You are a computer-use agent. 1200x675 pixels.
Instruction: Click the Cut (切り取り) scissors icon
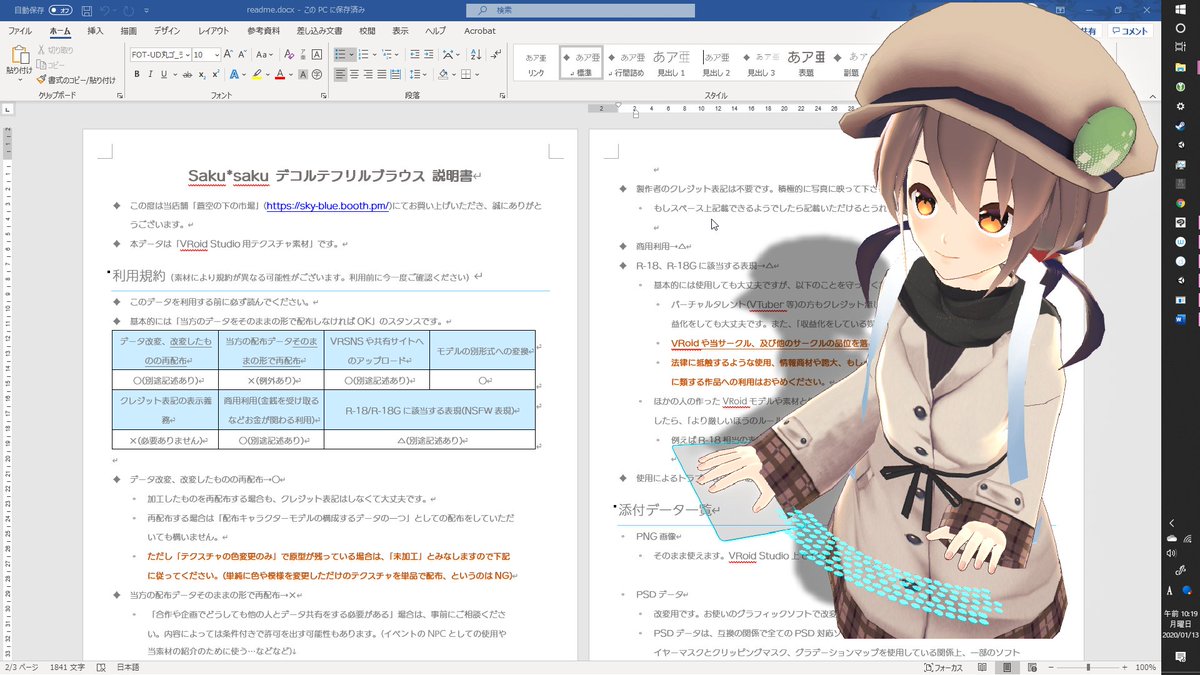(41, 49)
